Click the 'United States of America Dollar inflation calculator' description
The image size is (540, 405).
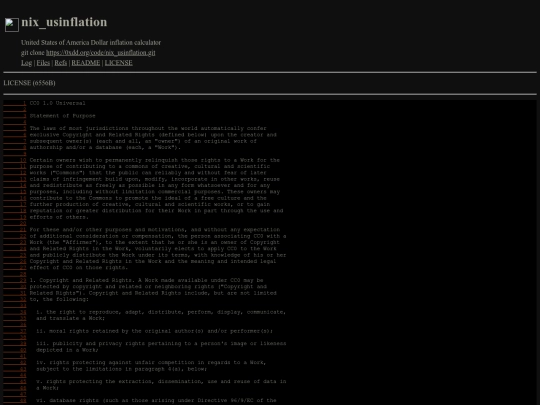click(x=91, y=43)
